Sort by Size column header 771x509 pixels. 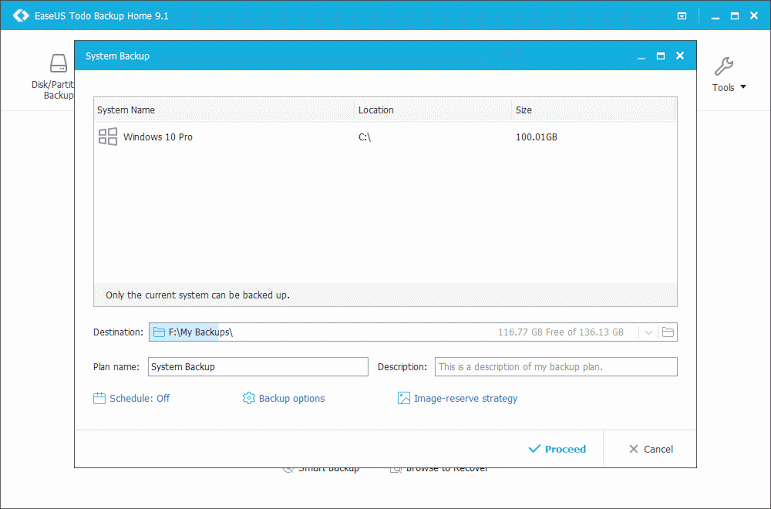point(594,110)
